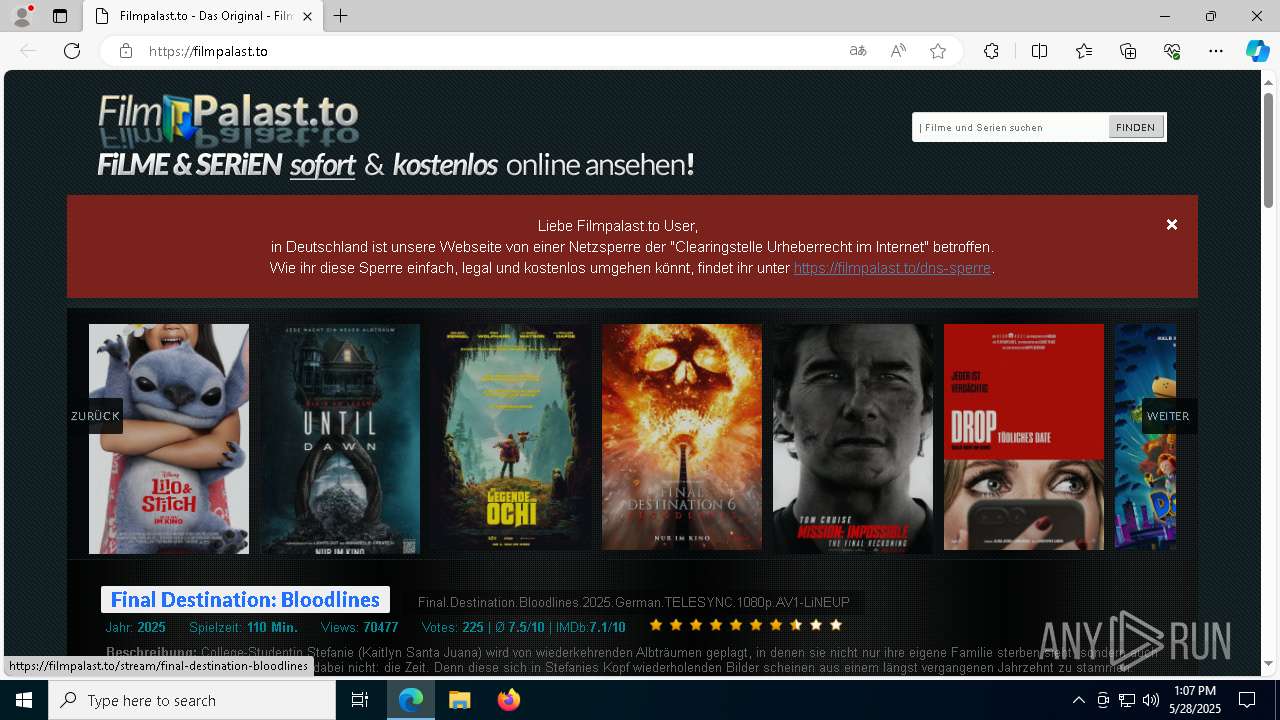
Task: Open Copilot sidebar
Action: 1257,51
